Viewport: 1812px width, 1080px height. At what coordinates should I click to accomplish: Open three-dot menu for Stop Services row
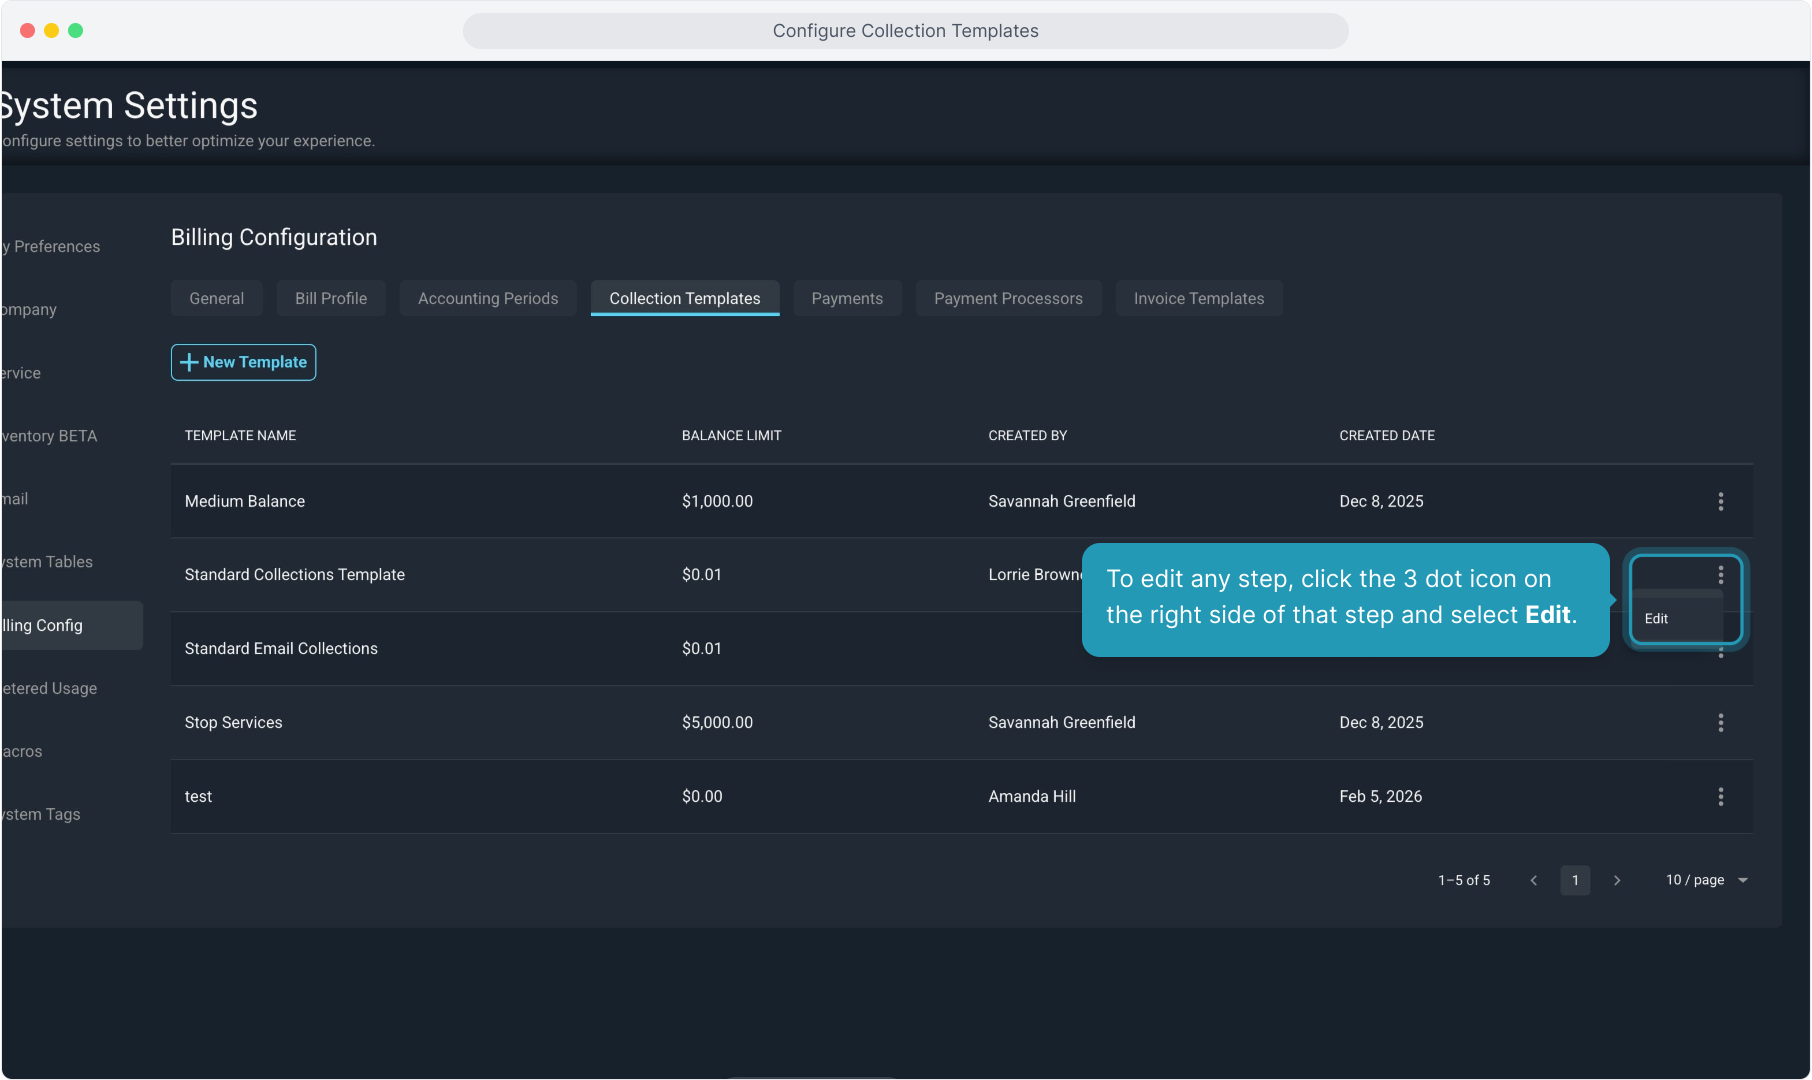pyautogui.click(x=1720, y=723)
